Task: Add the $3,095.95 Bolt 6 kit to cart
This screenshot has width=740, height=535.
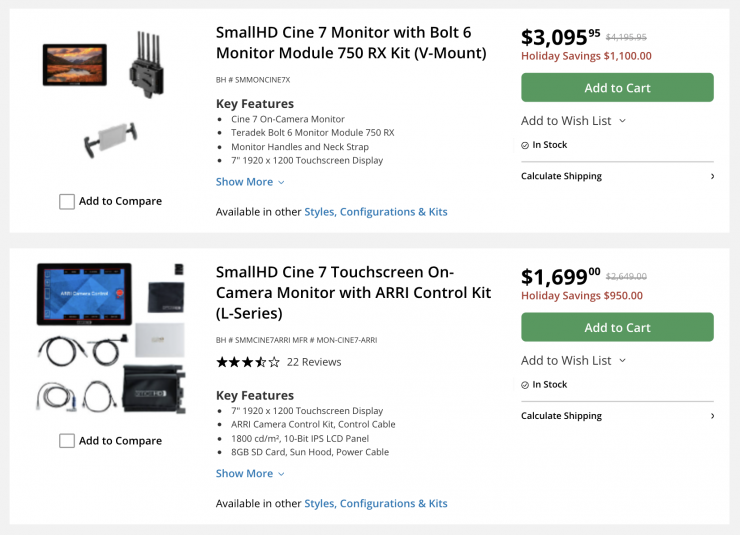Action: [x=617, y=88]
